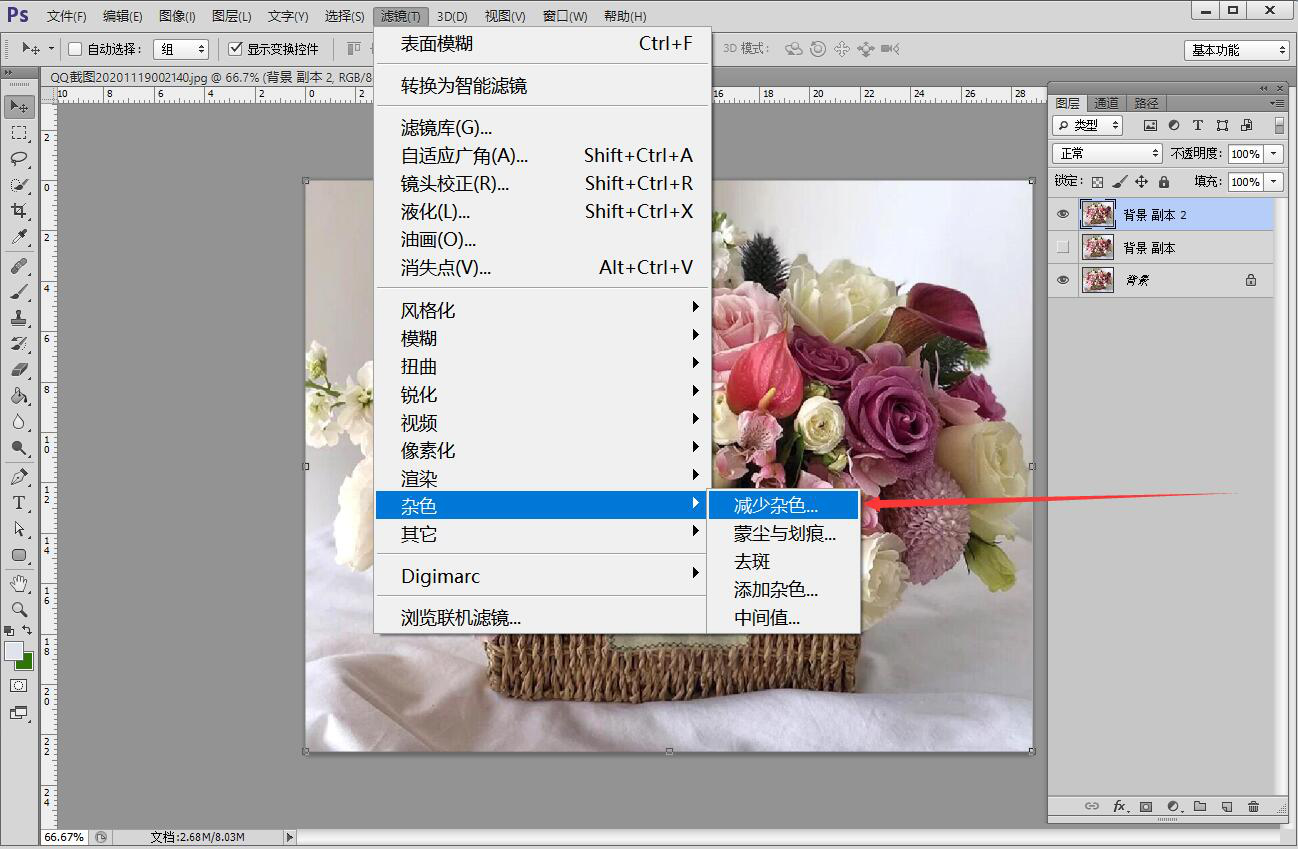This screenshot has height=849, width=1298.
Task: Create a new layer
Action: coord(1227,806)
